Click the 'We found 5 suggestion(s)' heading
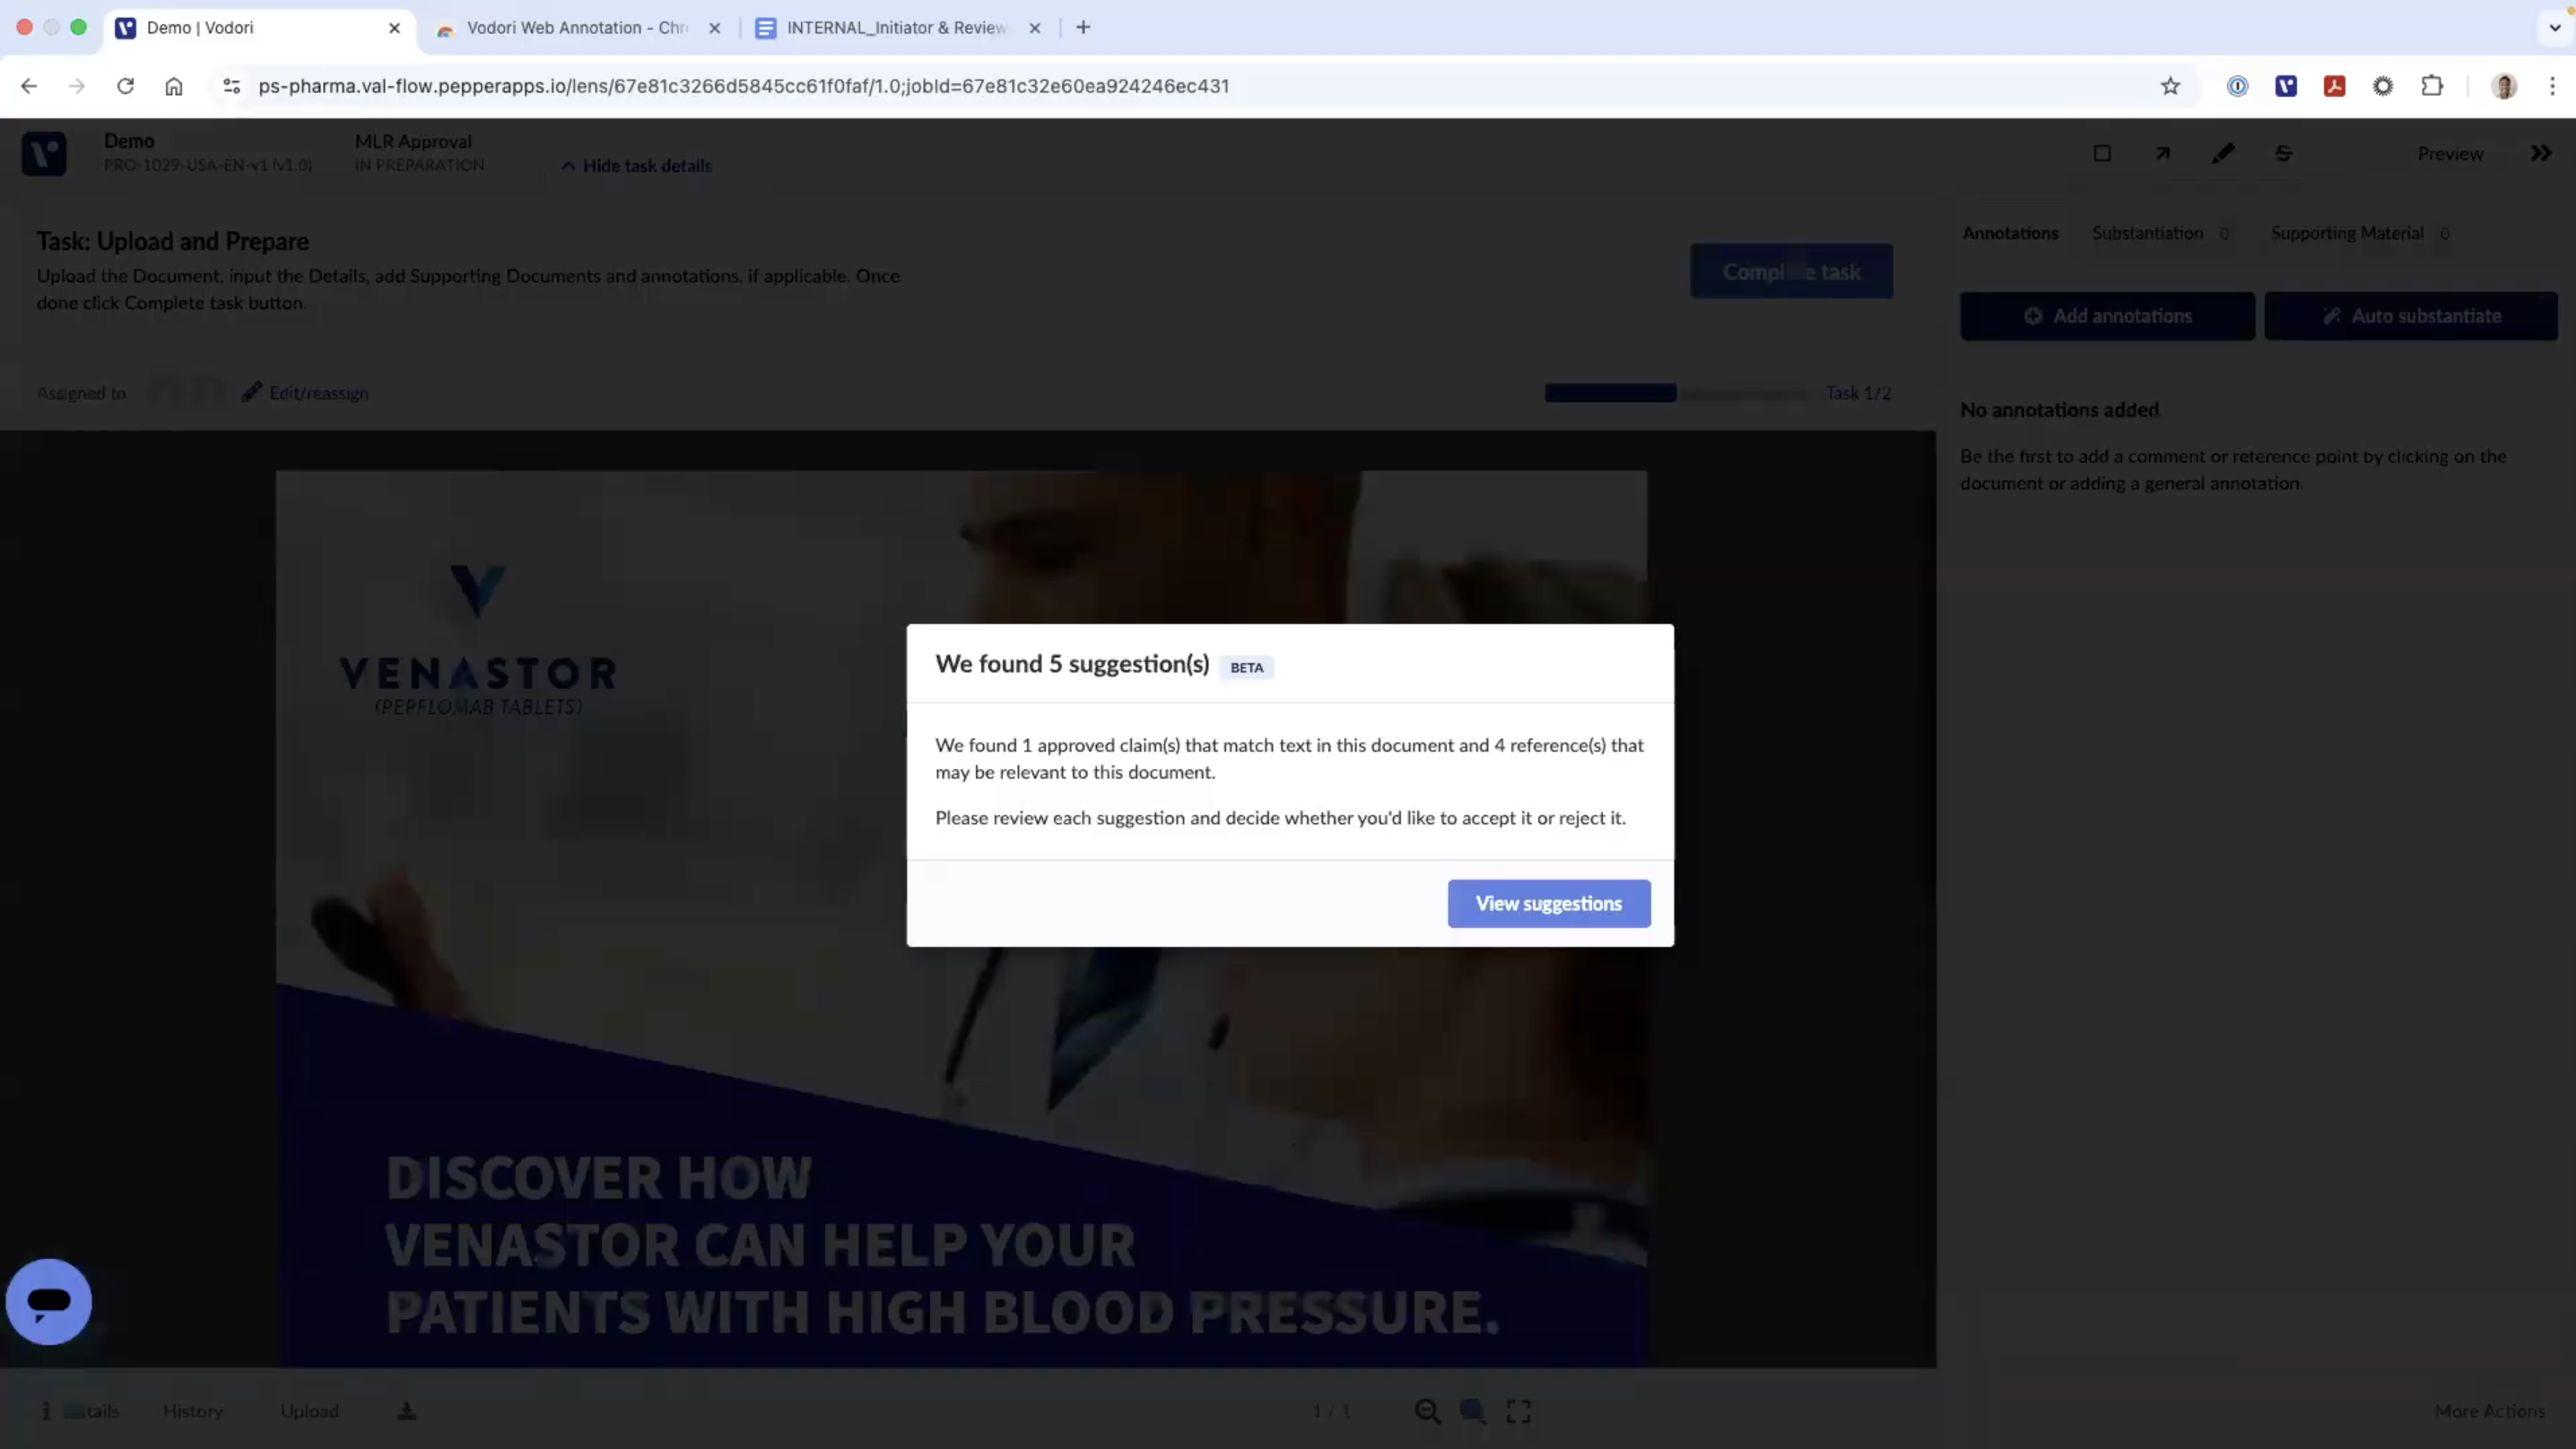The width and height of the screenshot is (2576, 1449). pyautogui.click(x=1072, y=664)
